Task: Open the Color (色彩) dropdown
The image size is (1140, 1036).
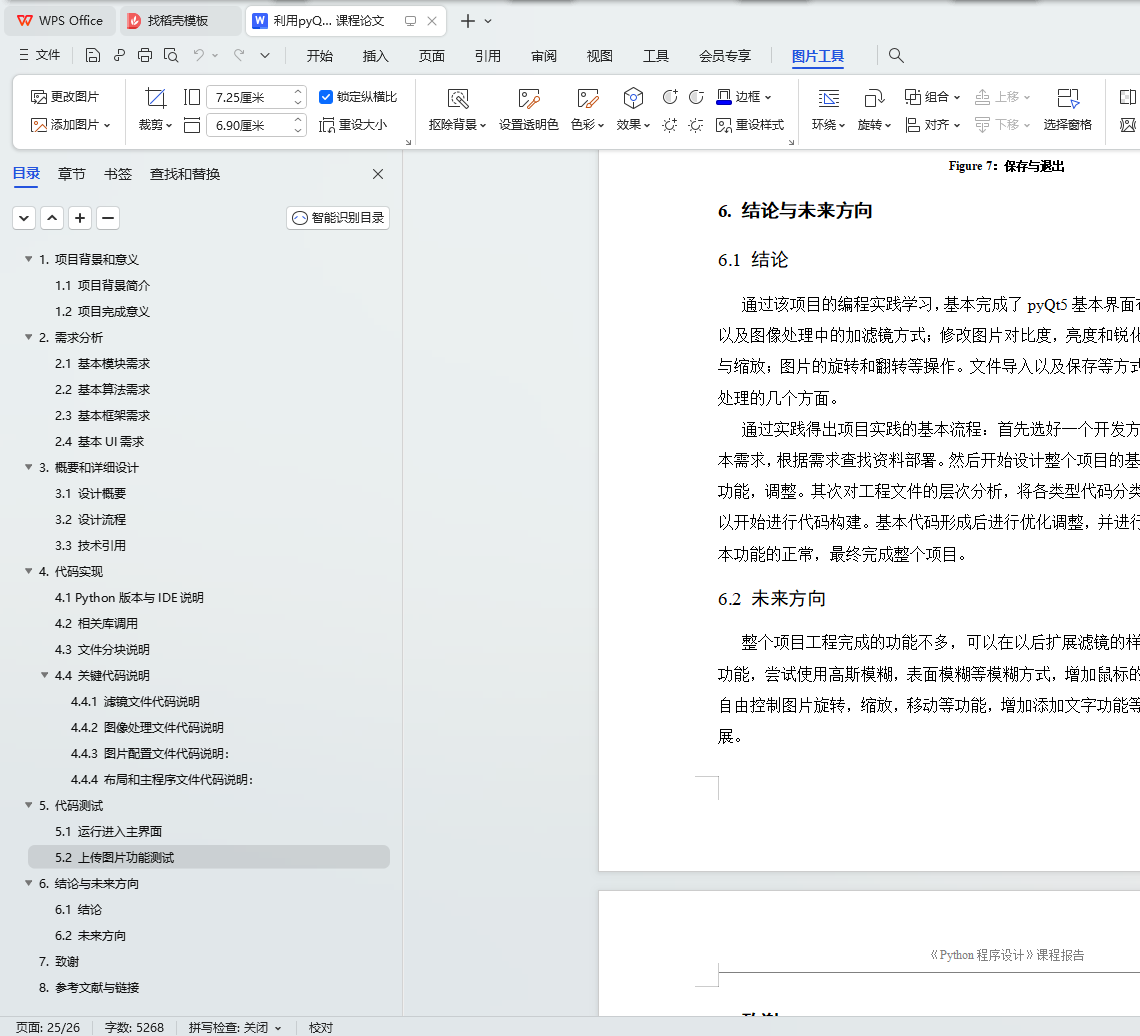Action: click(587, 125)
